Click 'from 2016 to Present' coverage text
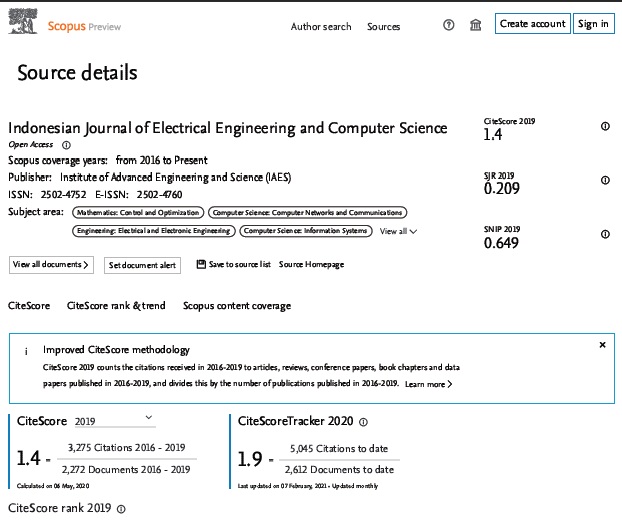The height and width of the screenshot is (523, 622). (161, 160)
